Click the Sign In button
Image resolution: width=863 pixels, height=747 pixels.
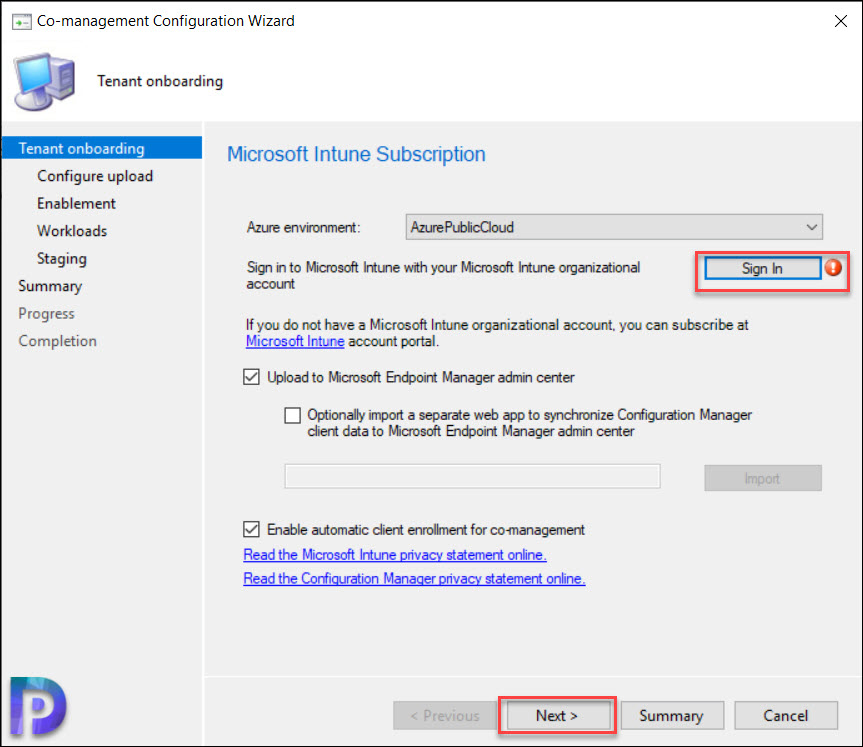762,269
